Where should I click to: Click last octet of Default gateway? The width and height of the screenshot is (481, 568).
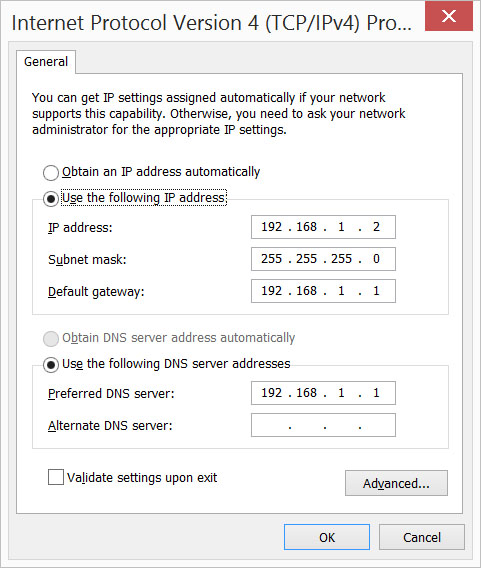coord(376,291)
